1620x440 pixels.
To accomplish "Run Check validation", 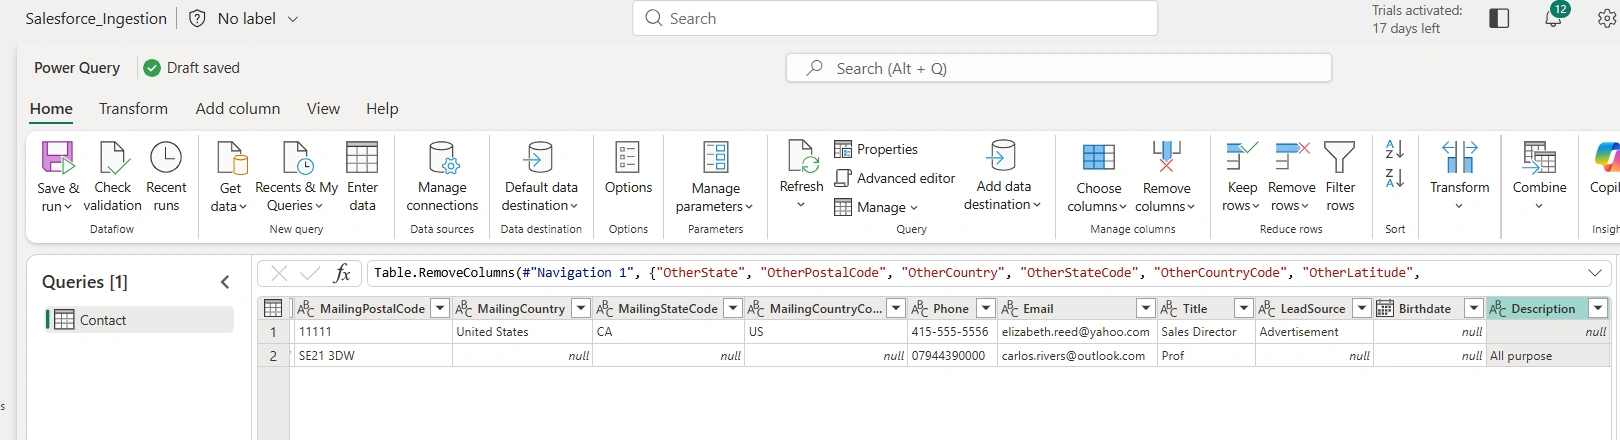I will pyautogui.click(x=112, y=177).
